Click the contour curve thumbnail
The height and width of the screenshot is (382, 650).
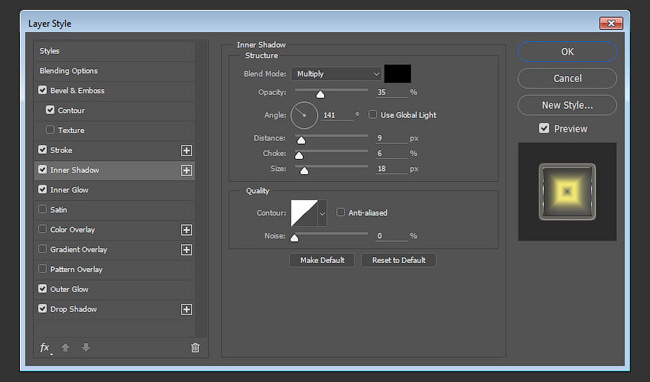pos(304,213)
